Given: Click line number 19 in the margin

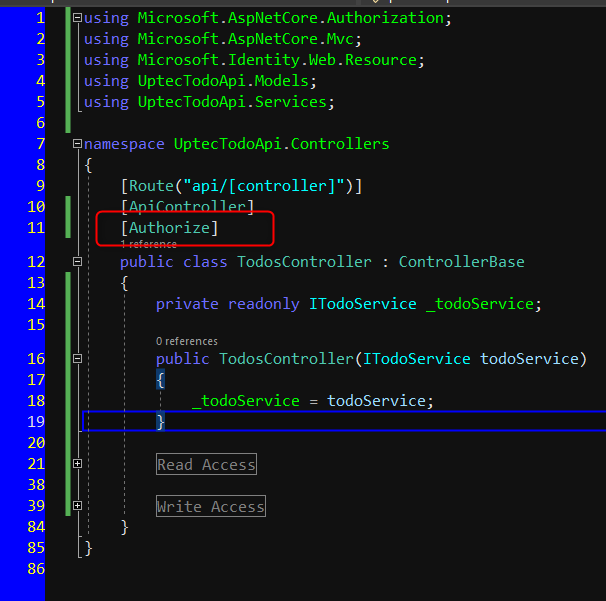Looking at the screenshot, I should point(34,422).
